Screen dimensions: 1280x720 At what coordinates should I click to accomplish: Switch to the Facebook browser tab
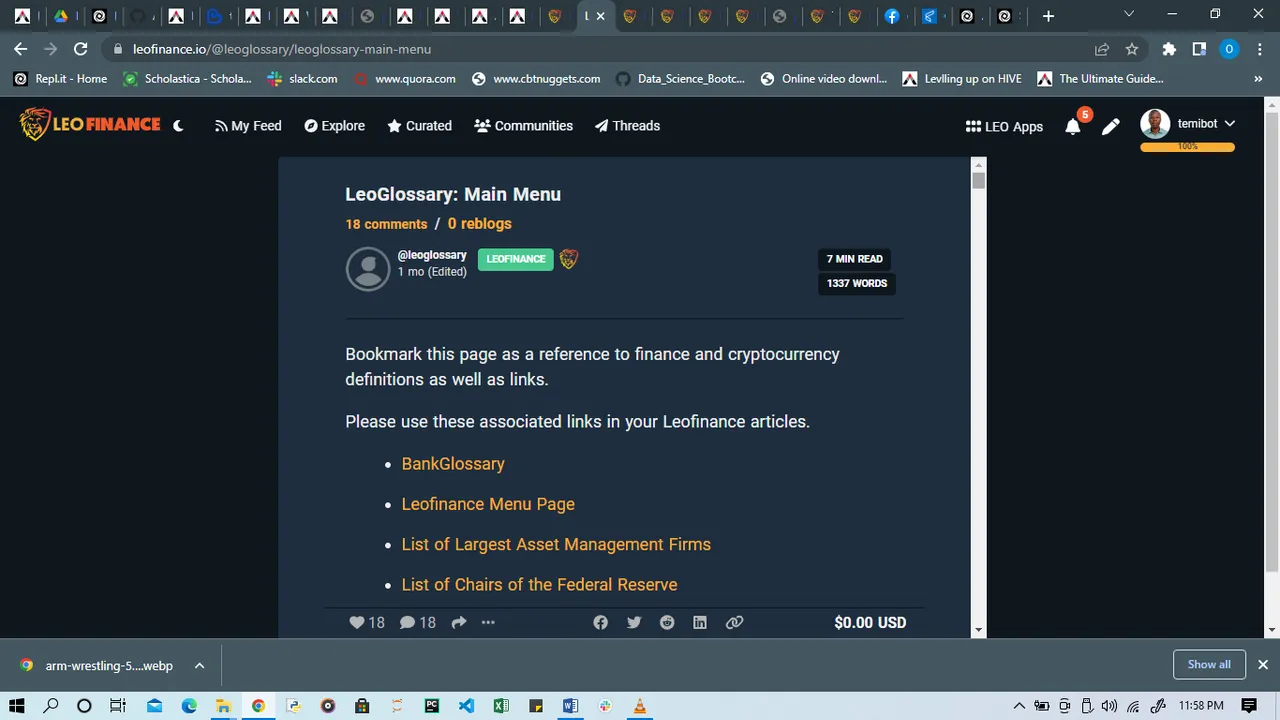pyautogui.click(x=892, y=16)
